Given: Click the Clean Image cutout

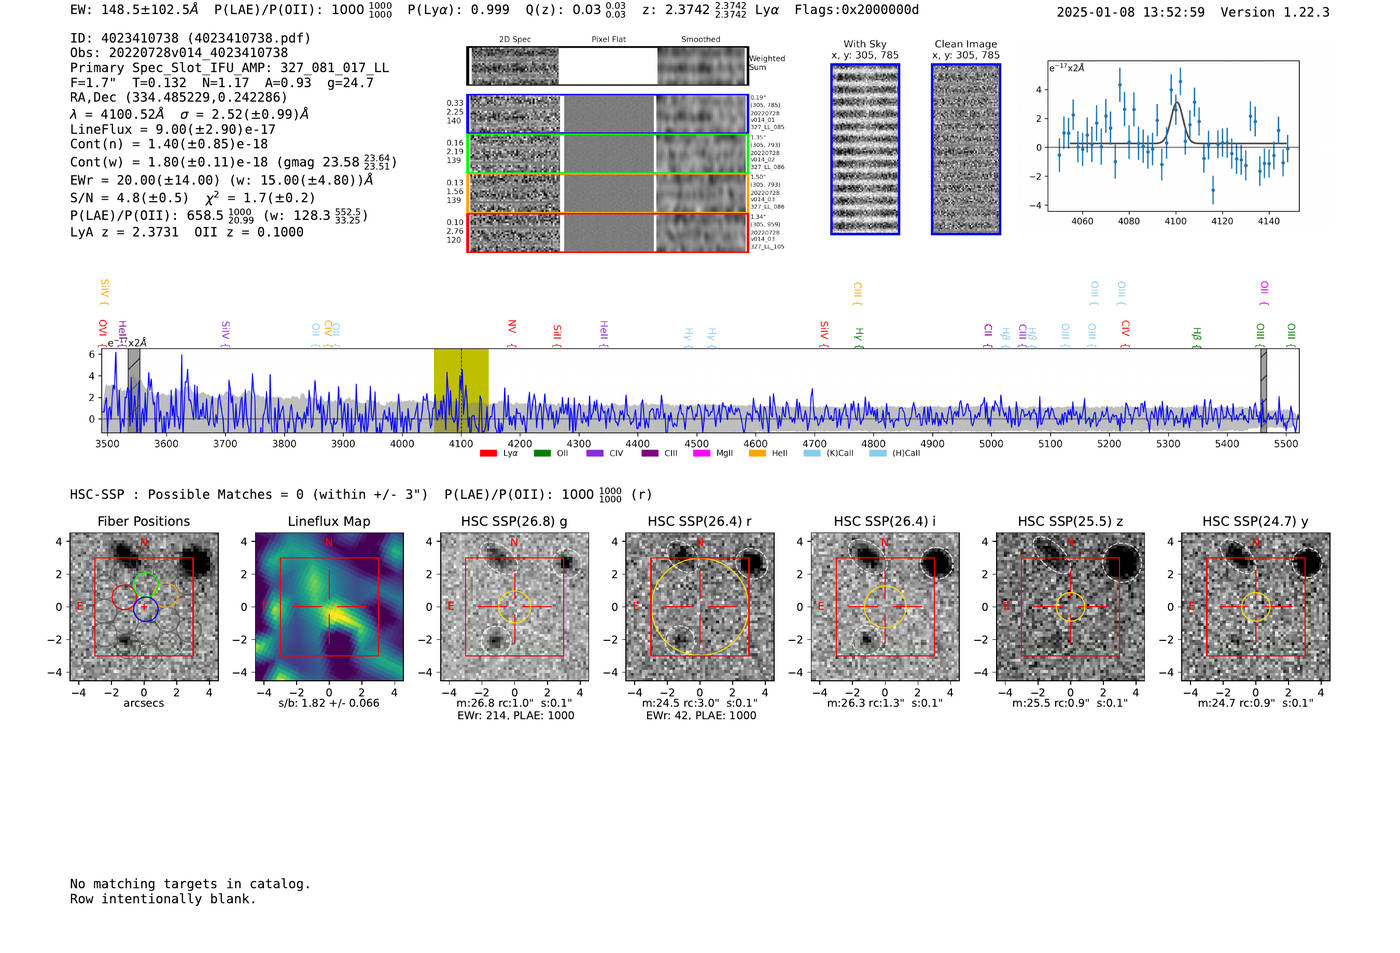Looking at the screenshot, I should click(x=966, y=149).
